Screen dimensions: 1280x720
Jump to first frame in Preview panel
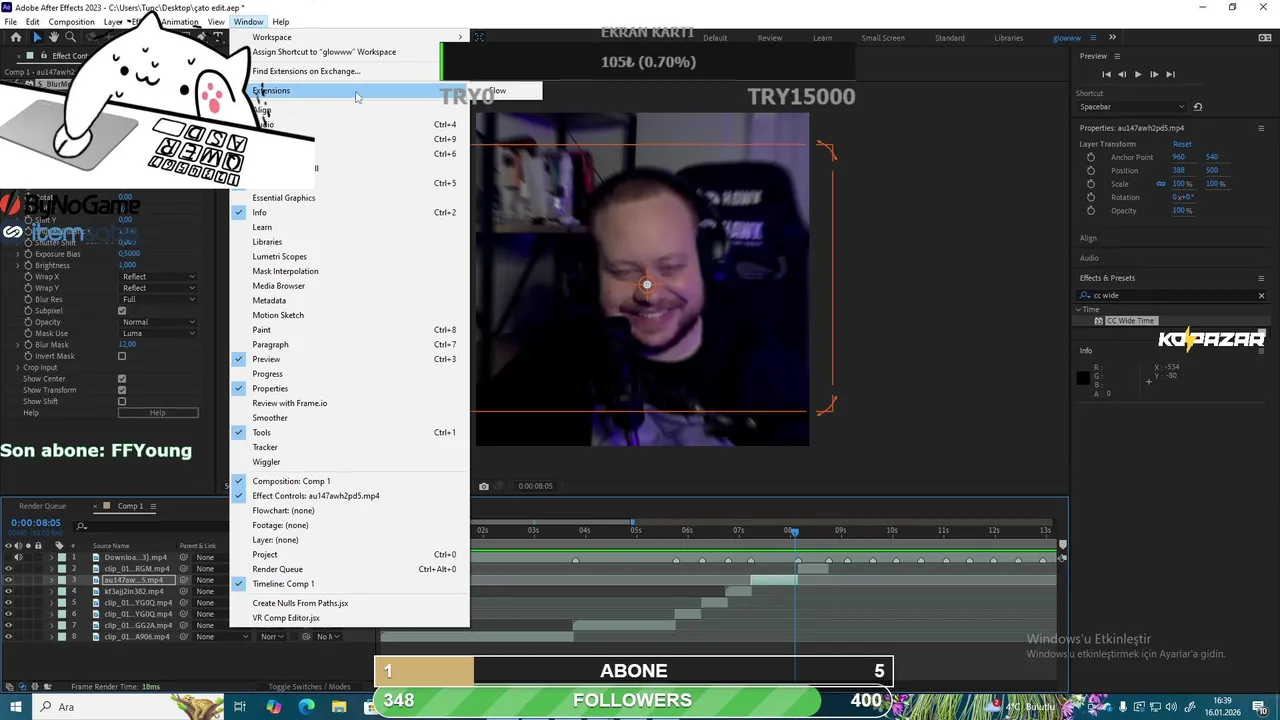pos(1106,74)
